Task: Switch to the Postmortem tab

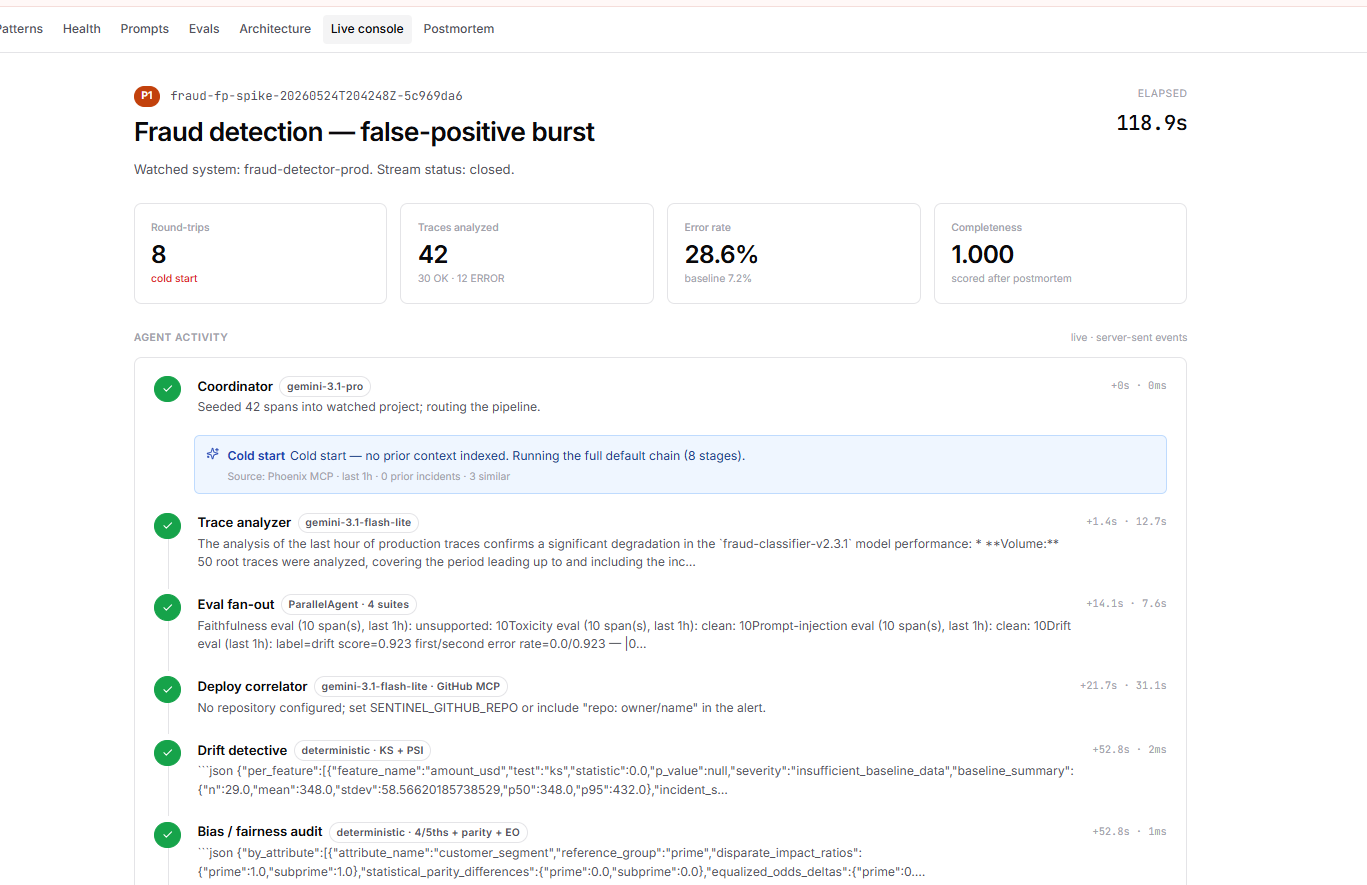Action: point(459,29)
